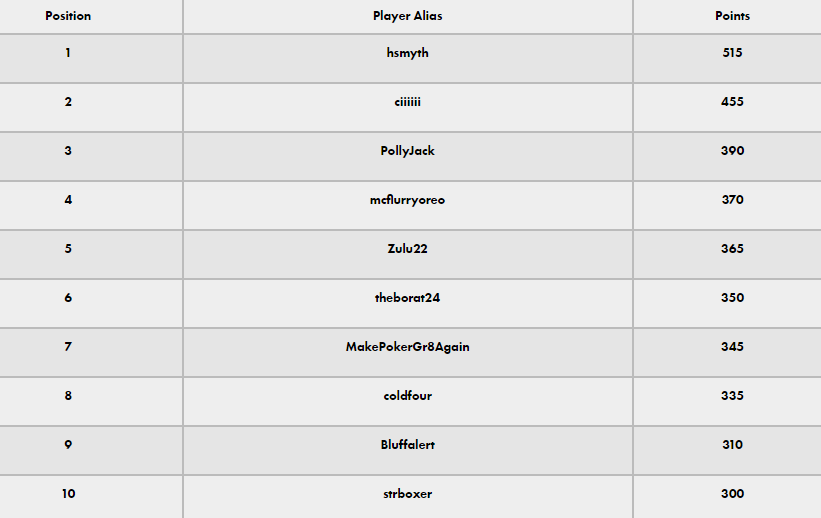The width and height of the screenshot is (821, 518).
Task: Click the 455 points value
Action: 732,102
